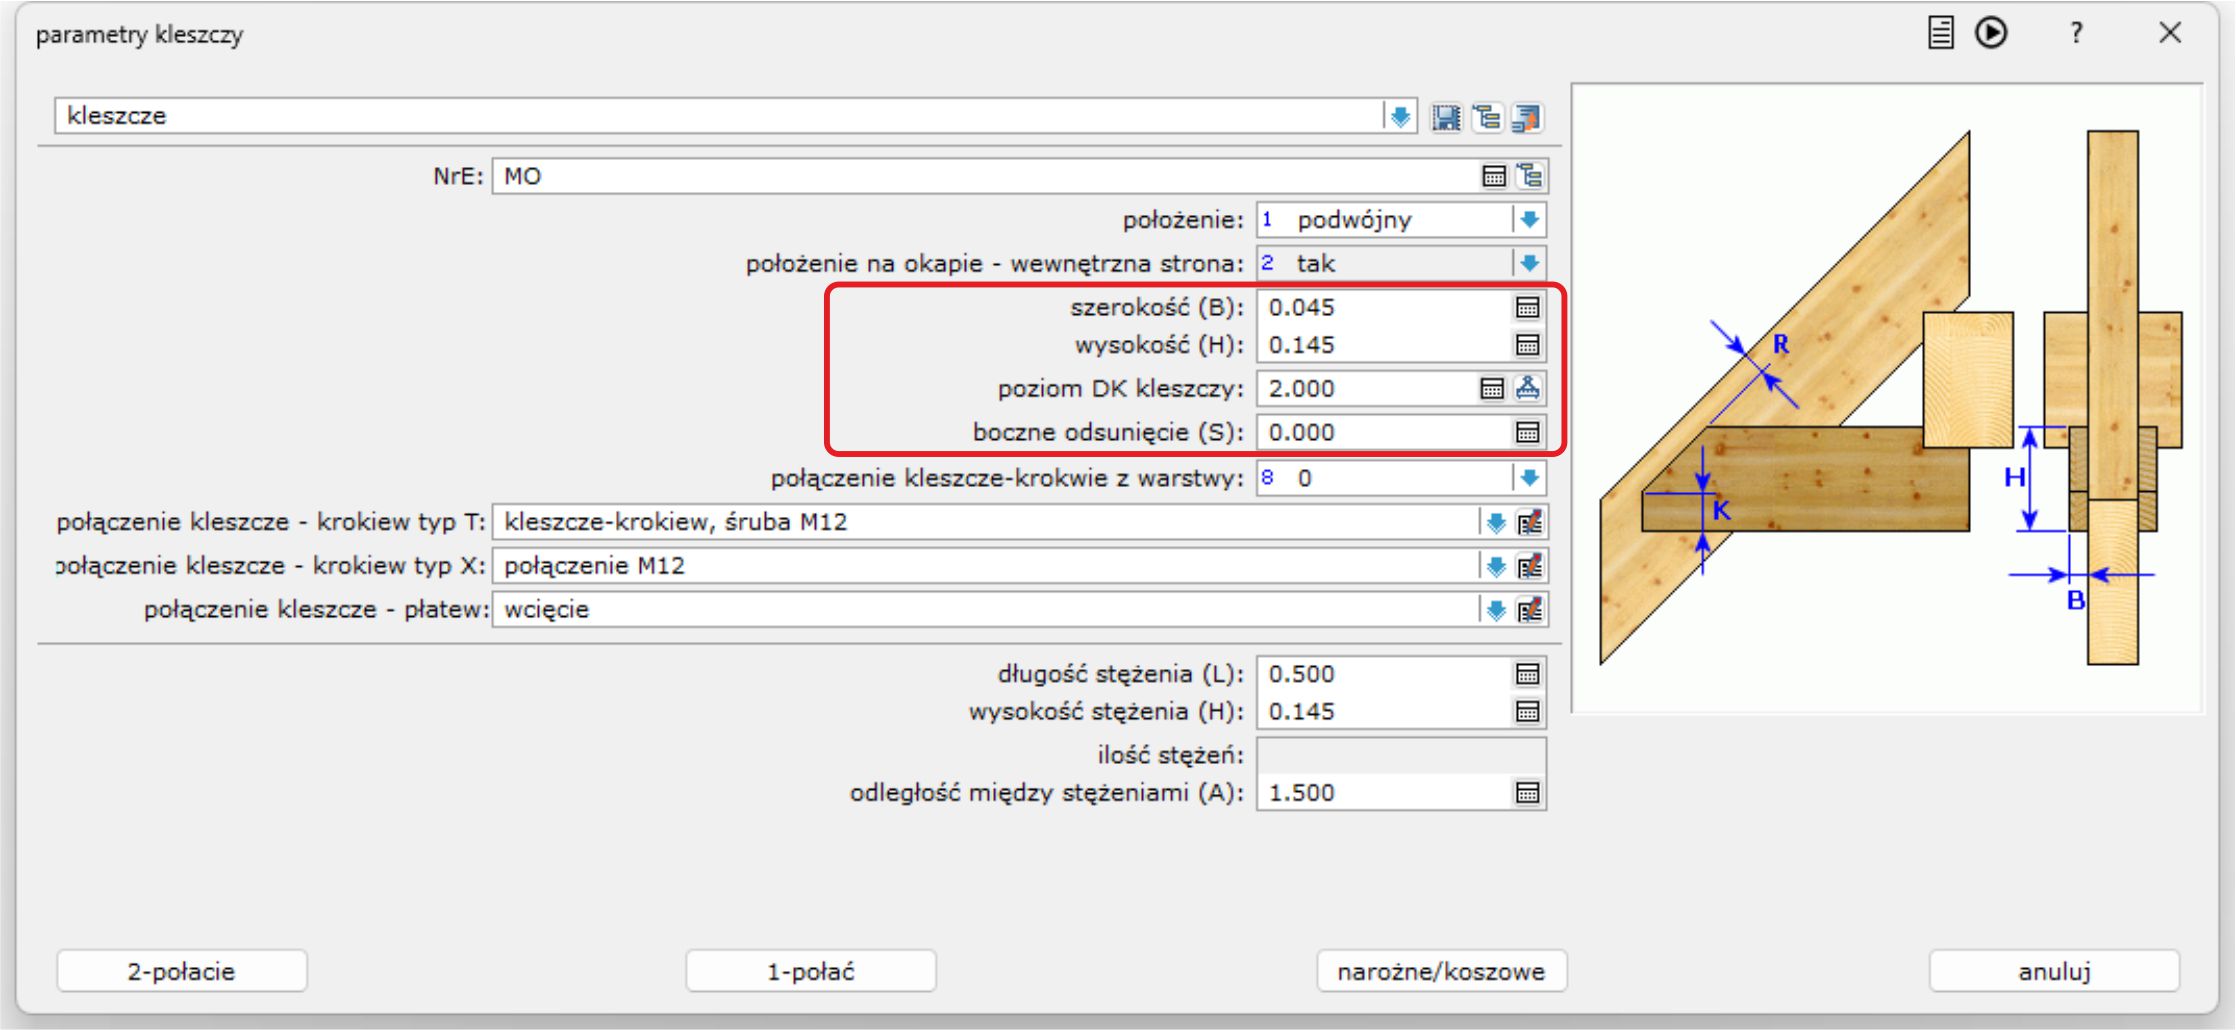Expand połączenie kleszcze-krokwie z warstwy dropdown
2236x1030 pixels.
coord(1529,478)
